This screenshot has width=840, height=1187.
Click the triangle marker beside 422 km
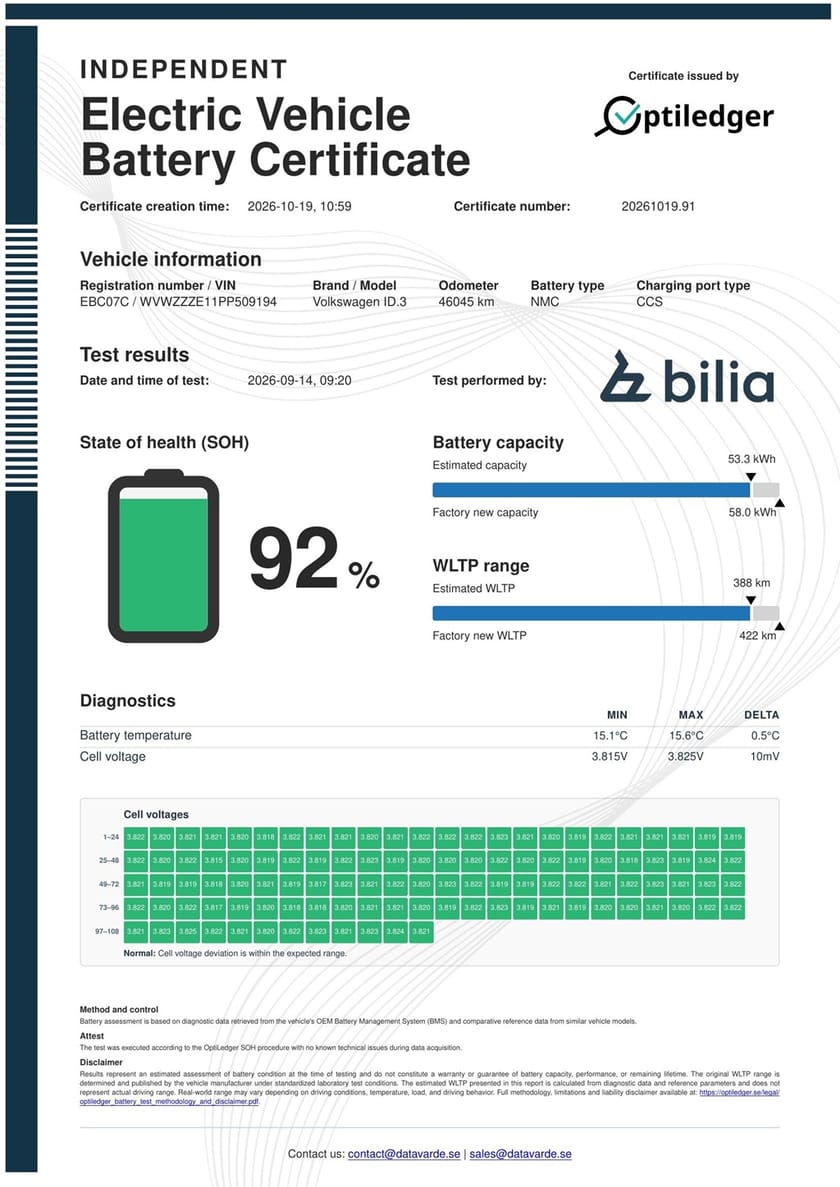(779, 627)
